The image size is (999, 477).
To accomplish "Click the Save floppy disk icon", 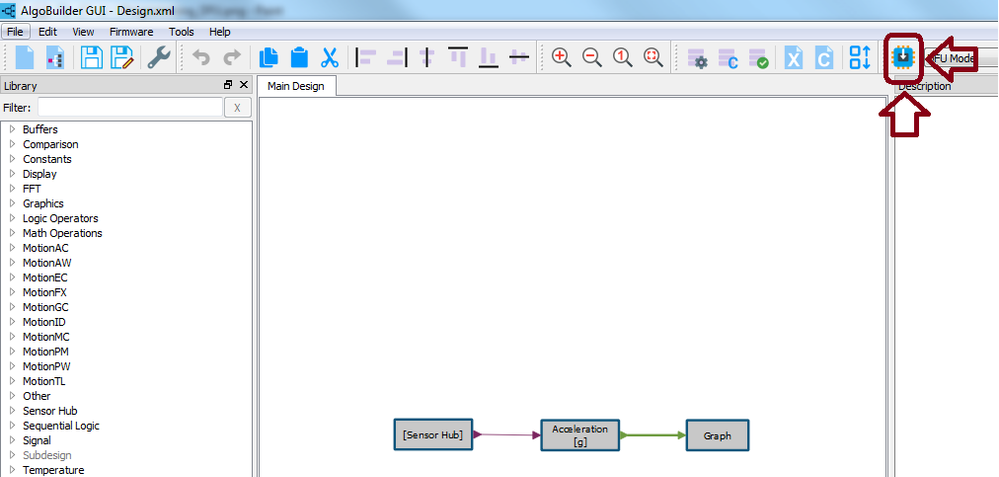I will [92, 58].
